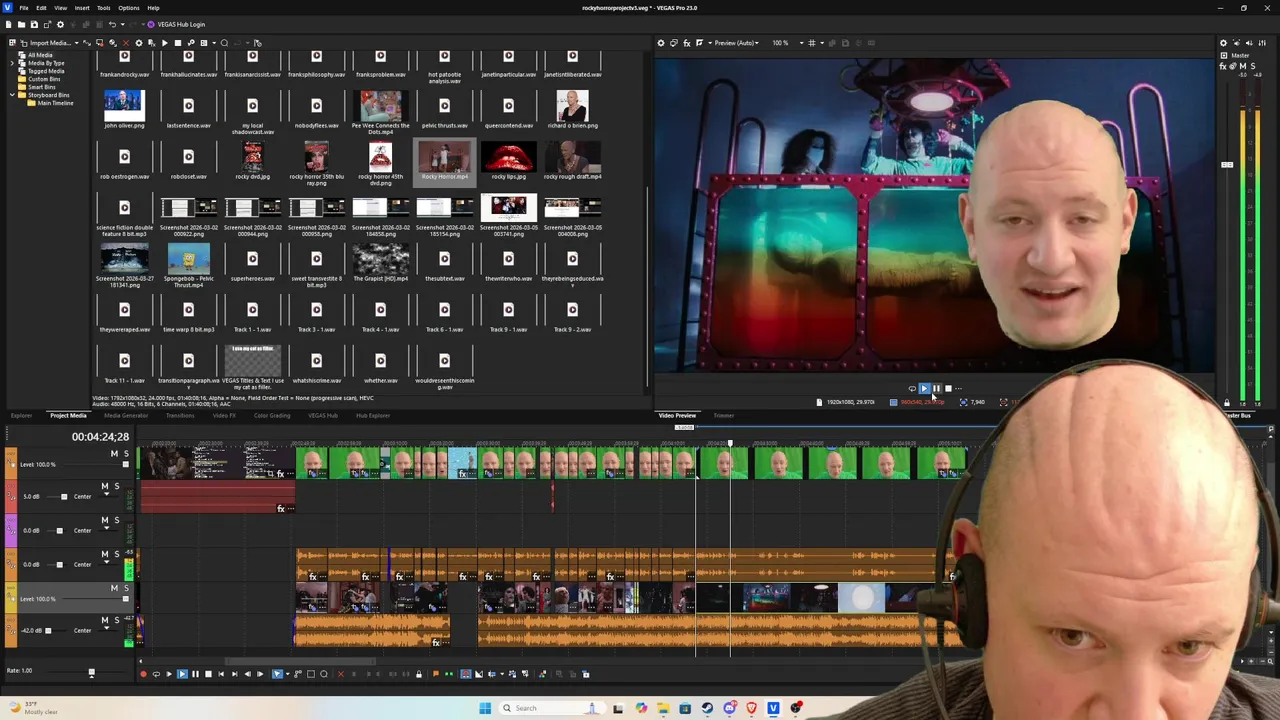Image resolution: width=1280 pixels, height=720 pixels.
Task: Select the timeline Zoom tool
Action: 324,674
